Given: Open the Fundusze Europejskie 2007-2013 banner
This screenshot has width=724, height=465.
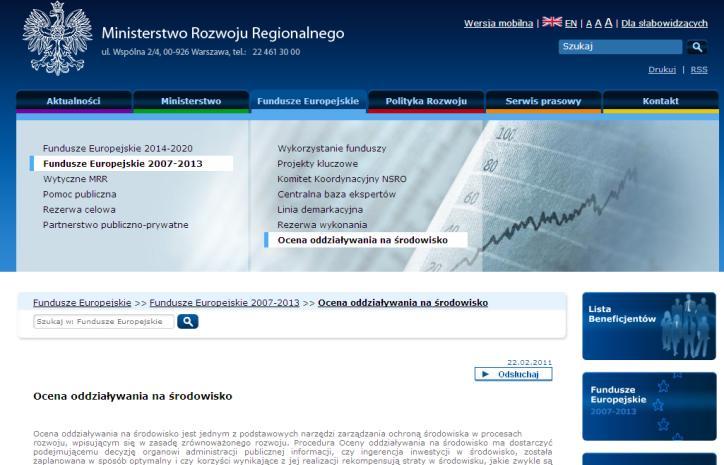Looking at the screenshot, I should pos(649,406).
